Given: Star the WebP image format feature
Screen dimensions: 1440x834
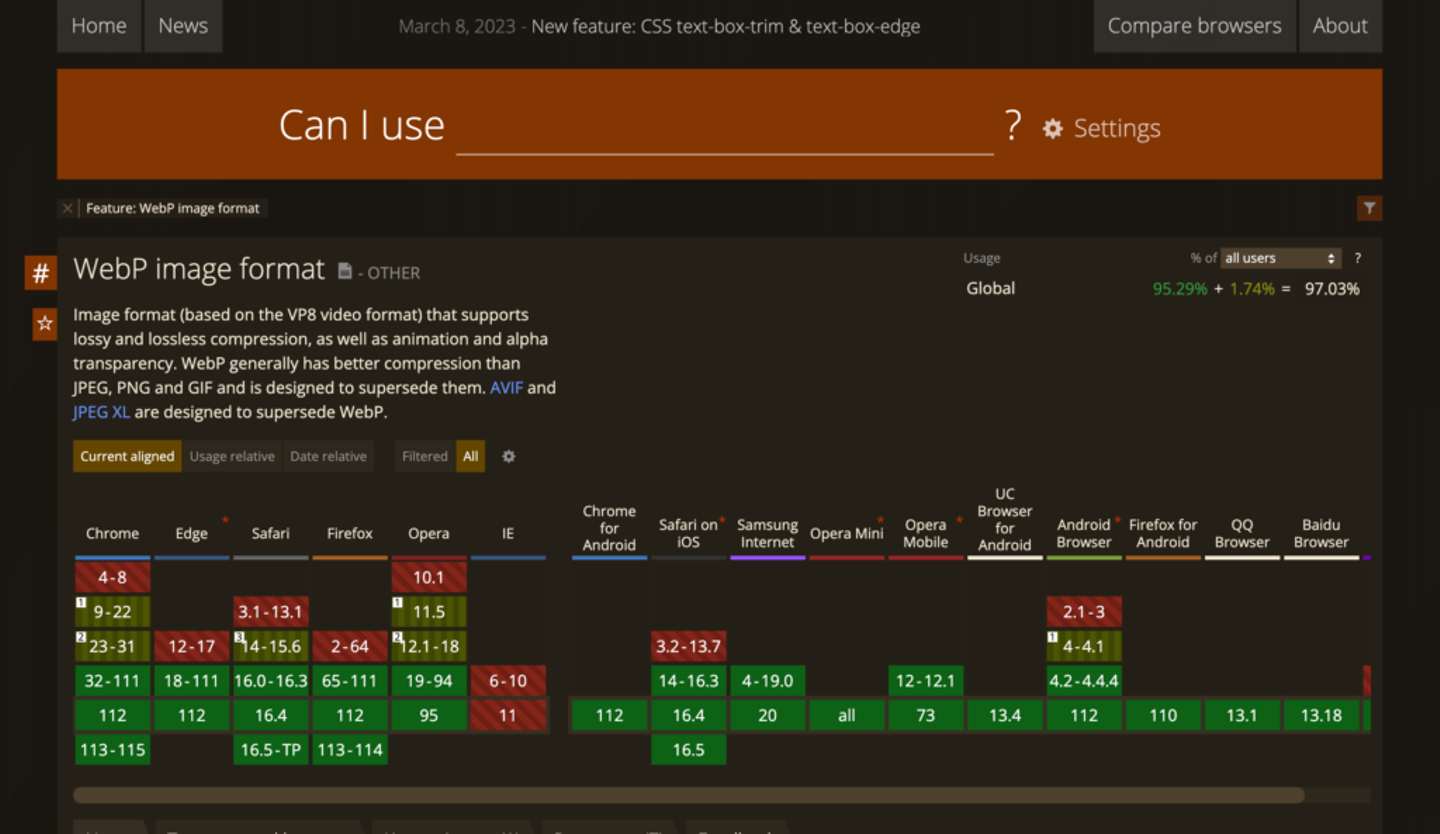Looking at the screenshot, I should (44, 323).
